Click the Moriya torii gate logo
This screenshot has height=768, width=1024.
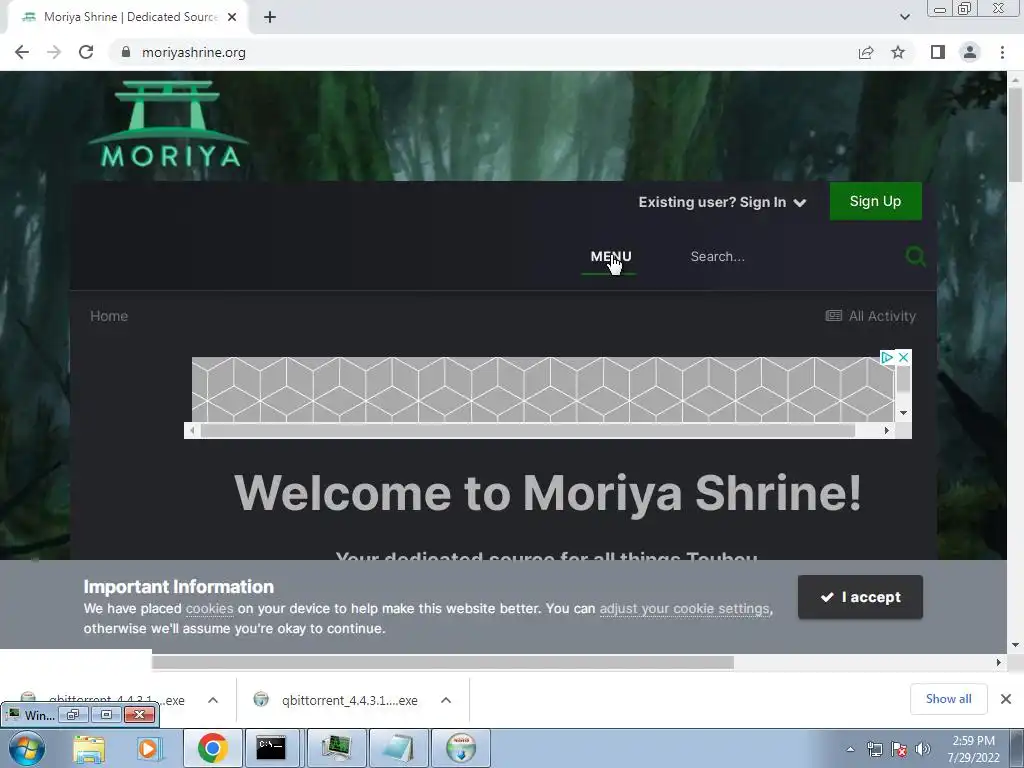pyautogui.click(x=168, y=124)
